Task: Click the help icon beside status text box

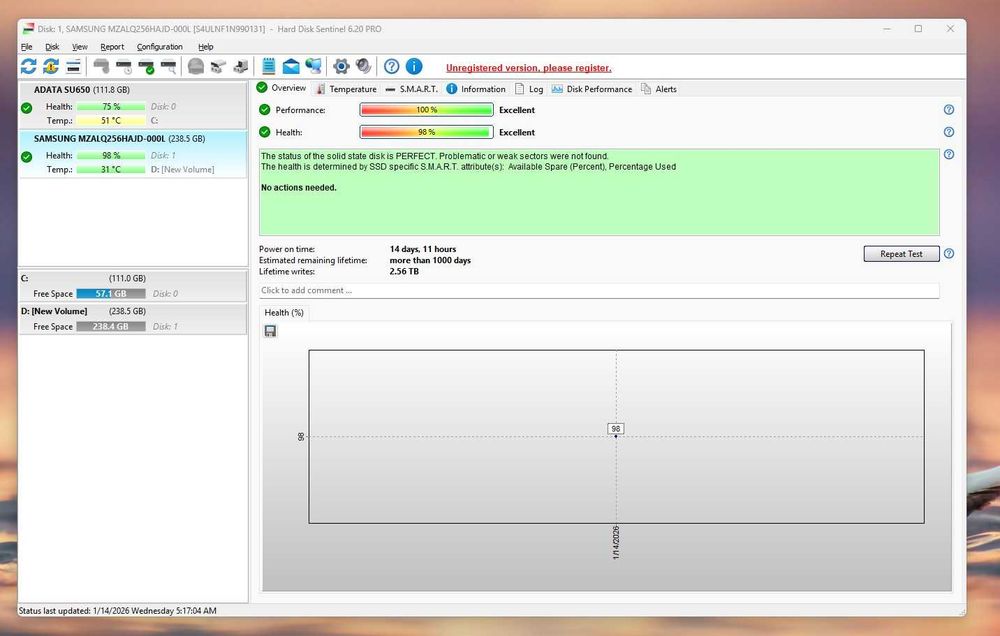Action: tap(949, 154)
